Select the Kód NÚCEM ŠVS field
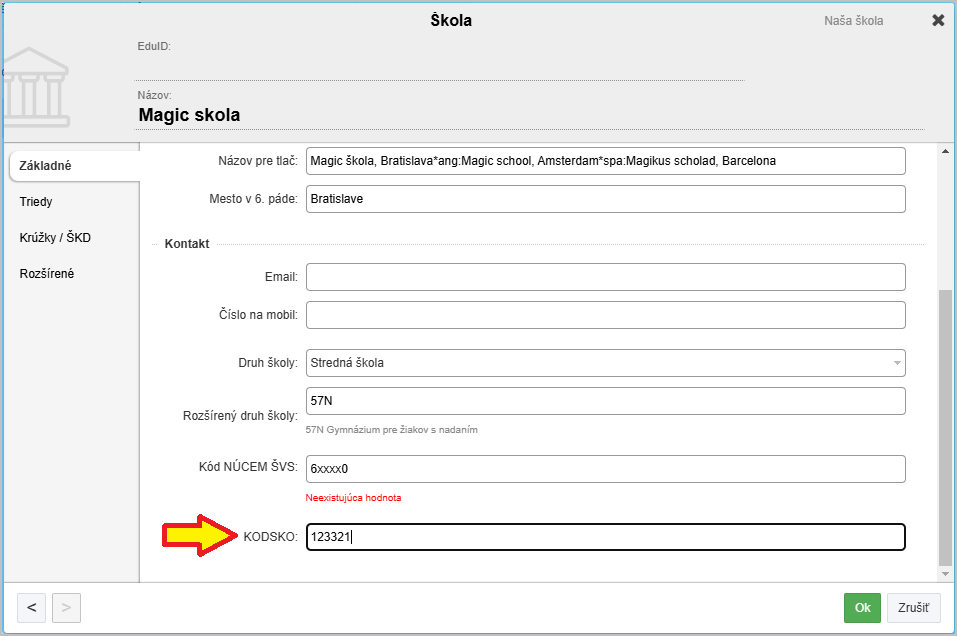957x636 pixels. [605, 469]
